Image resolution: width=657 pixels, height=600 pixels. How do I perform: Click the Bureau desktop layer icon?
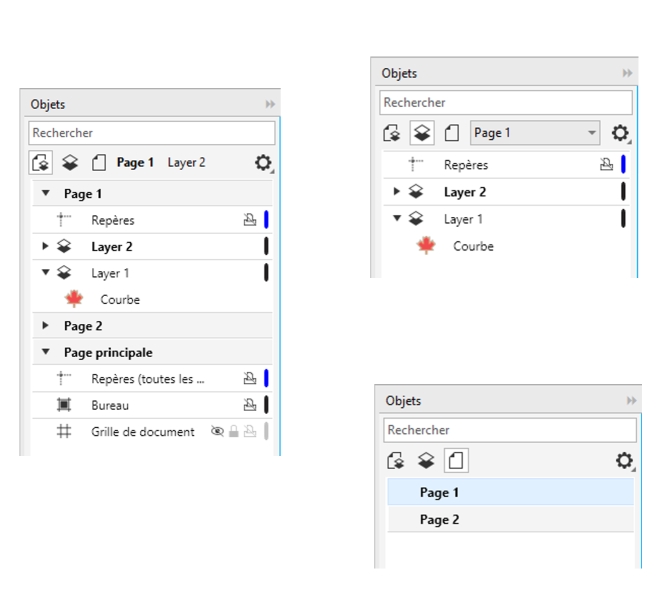tap(64, 405)
